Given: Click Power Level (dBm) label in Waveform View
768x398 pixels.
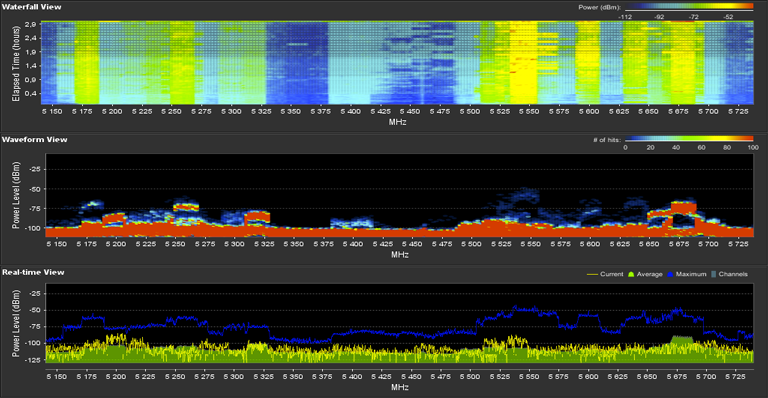Looking at the screenshot, I should click(16, 195).
